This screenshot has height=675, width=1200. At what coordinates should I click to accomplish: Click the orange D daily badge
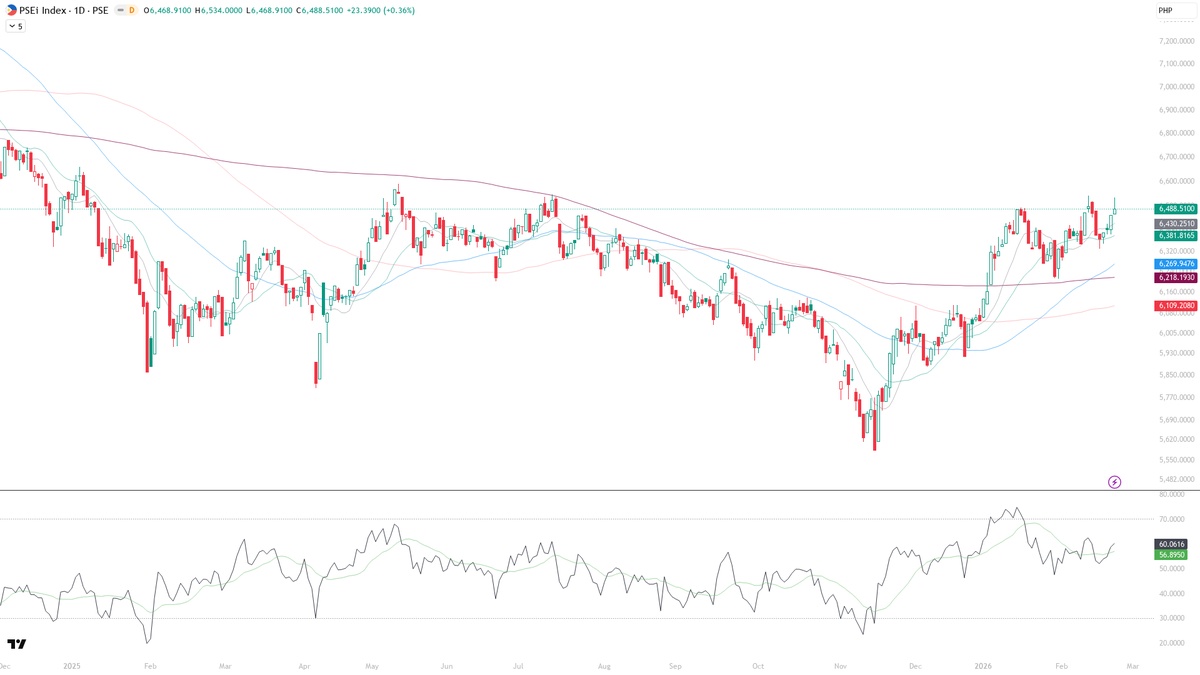131,11
